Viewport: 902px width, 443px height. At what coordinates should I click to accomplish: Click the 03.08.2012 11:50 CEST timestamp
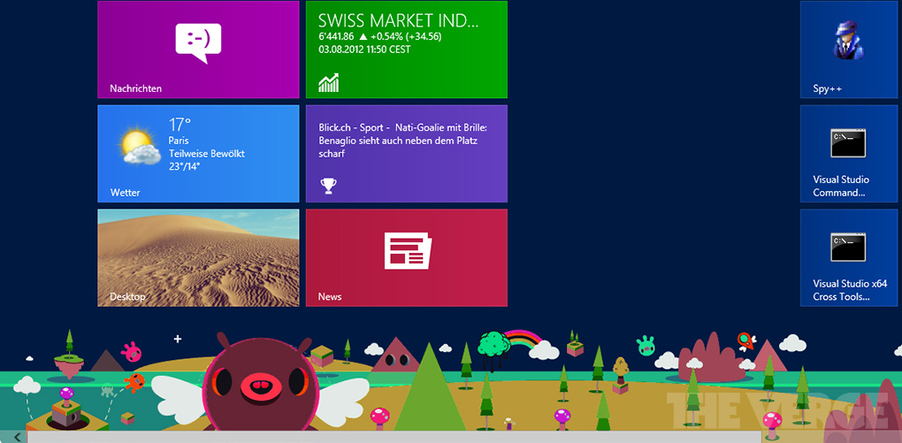click(x=365, y=49)
